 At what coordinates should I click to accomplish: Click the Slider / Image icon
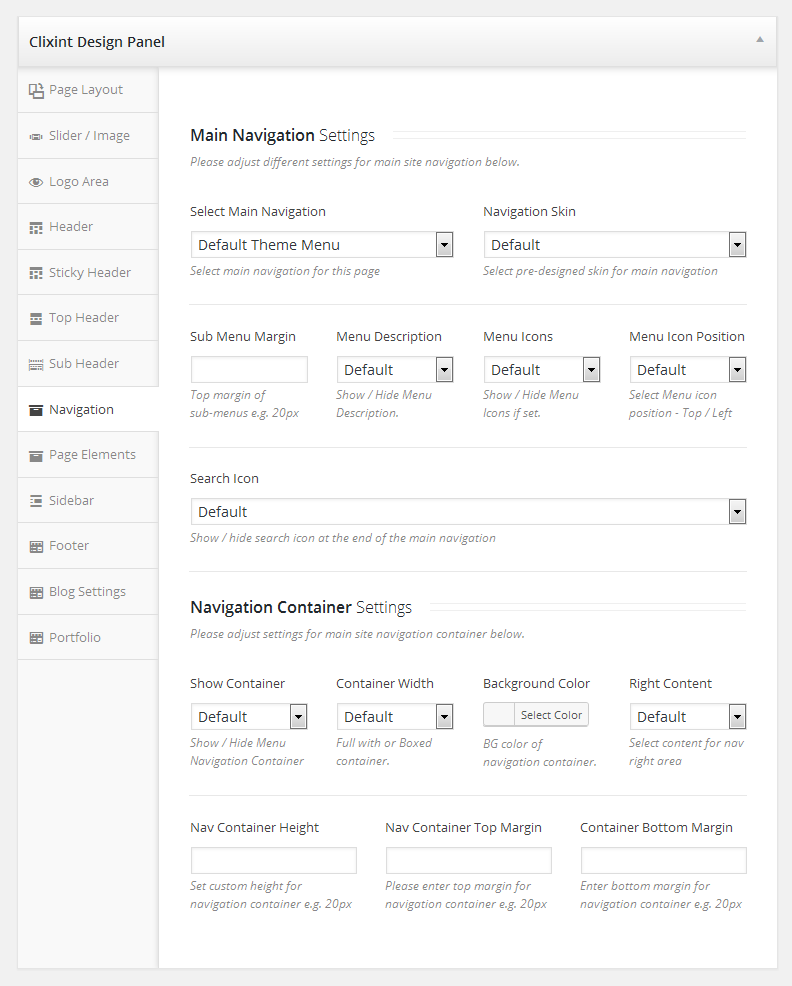click(36, 136)
